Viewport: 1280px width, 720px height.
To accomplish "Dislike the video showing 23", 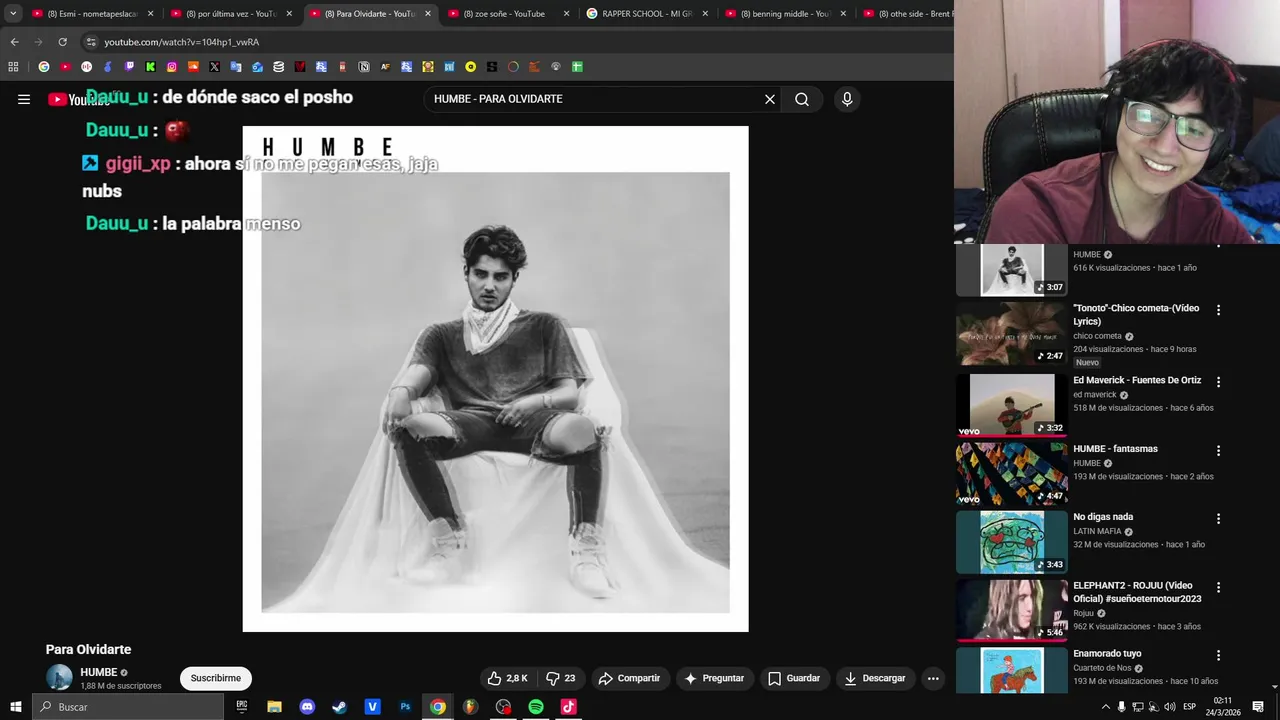I will click(560, 678).
